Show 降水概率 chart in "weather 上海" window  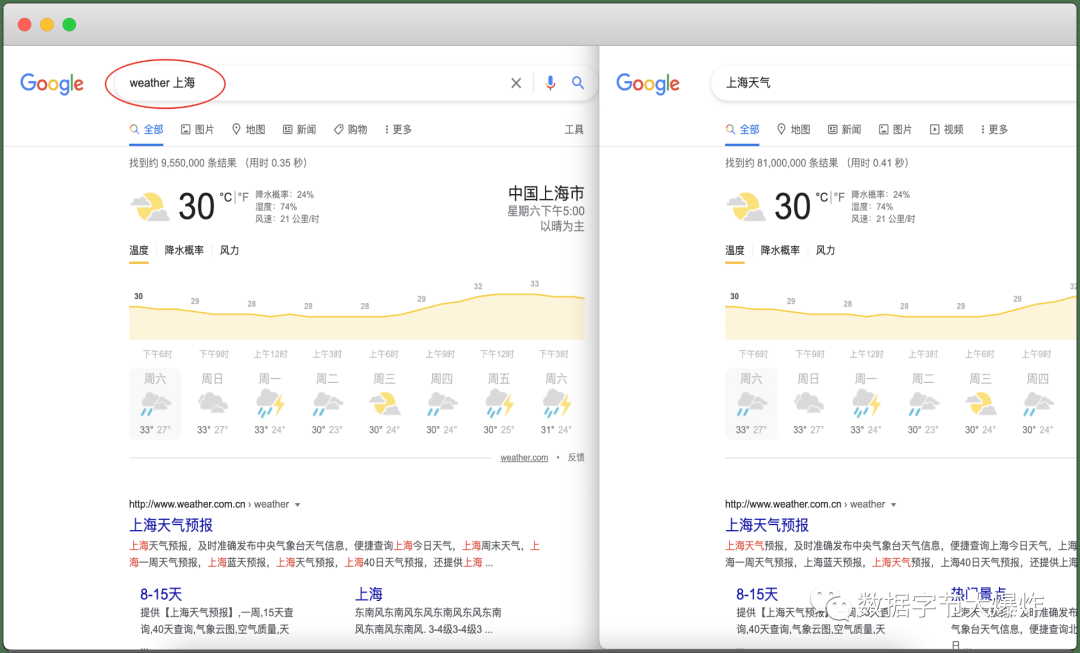coord(184,251)
